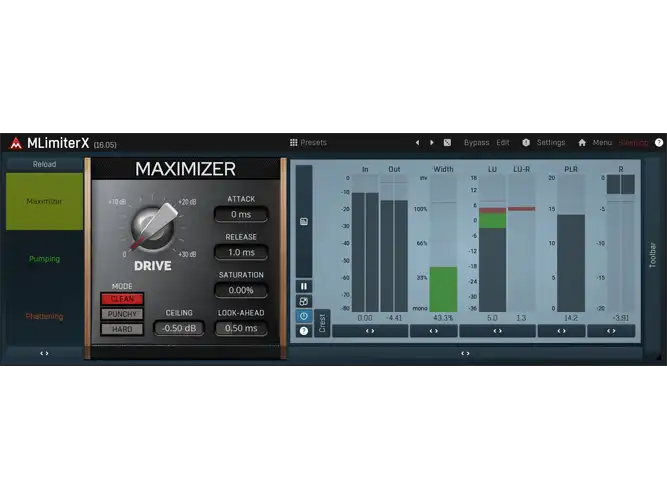Viewport: 667px width, 500px height.
Task: Click the In level meter bars
Action: tap(365, 252)
